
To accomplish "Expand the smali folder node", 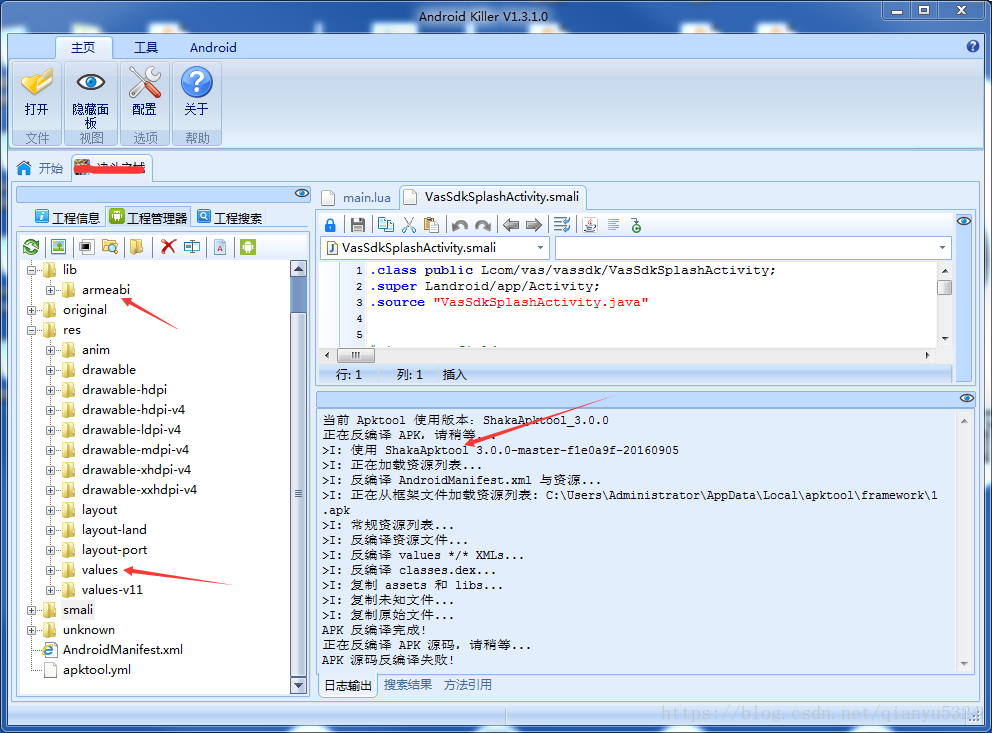I will (x=31, y=610).
